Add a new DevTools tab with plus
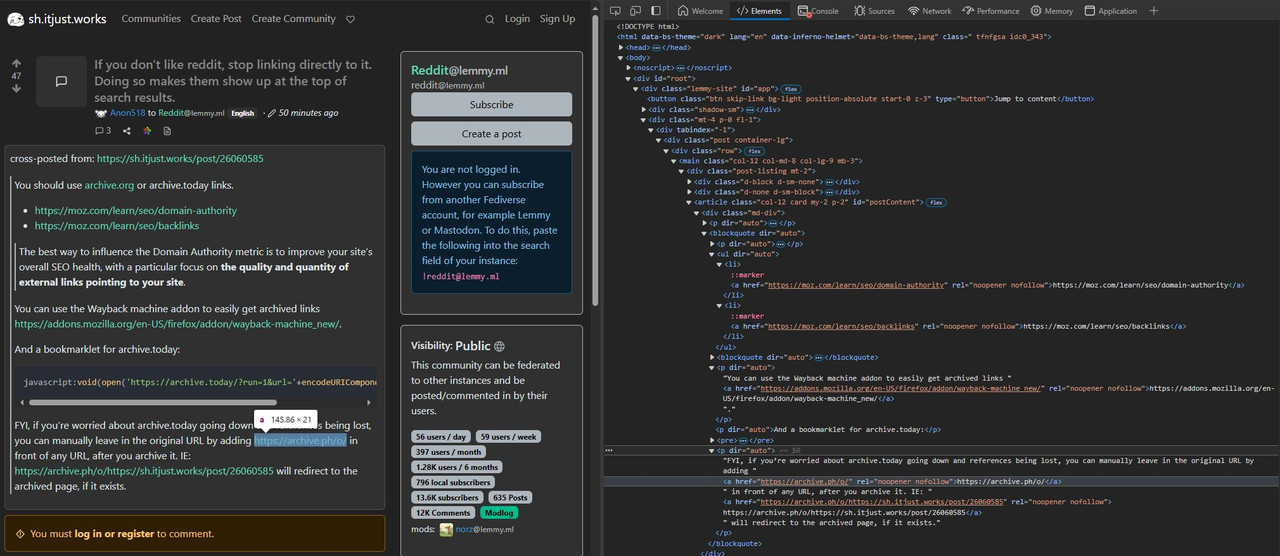The height and width of the screenshot is (556, 1280). (1154, 11)
